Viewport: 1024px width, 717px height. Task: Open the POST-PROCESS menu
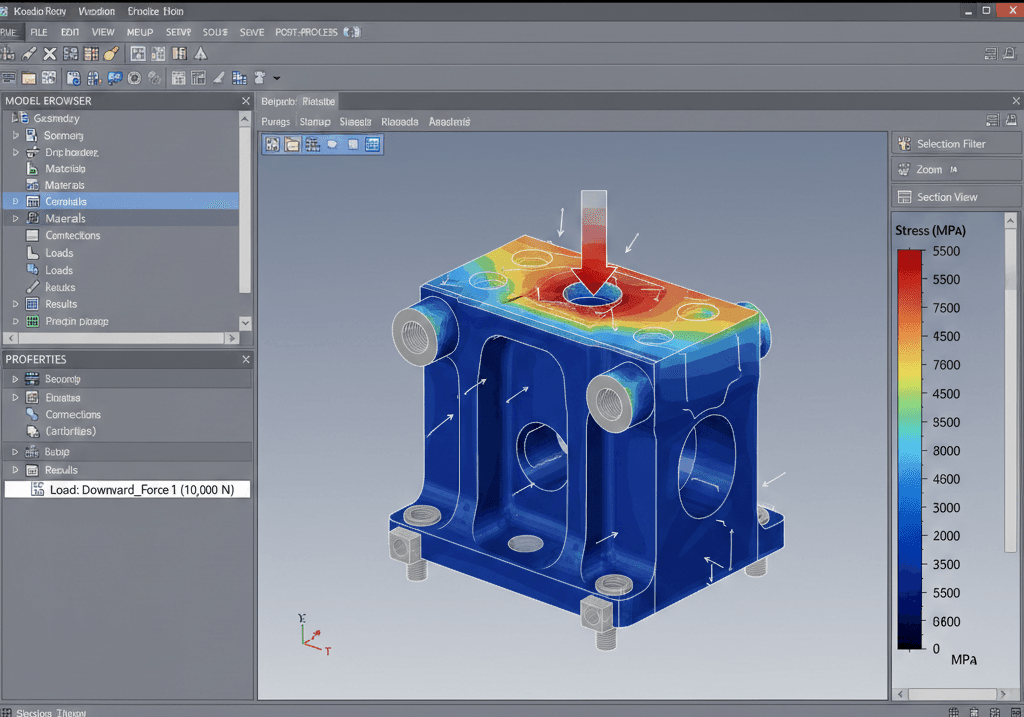pos(306,32)
